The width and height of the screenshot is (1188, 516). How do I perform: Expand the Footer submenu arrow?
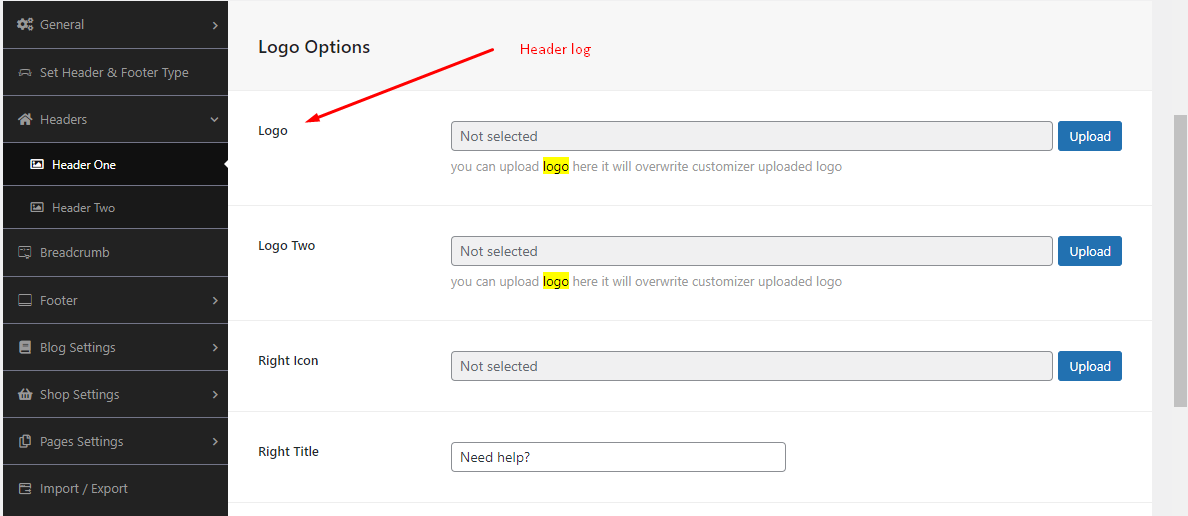coord(215,300)
